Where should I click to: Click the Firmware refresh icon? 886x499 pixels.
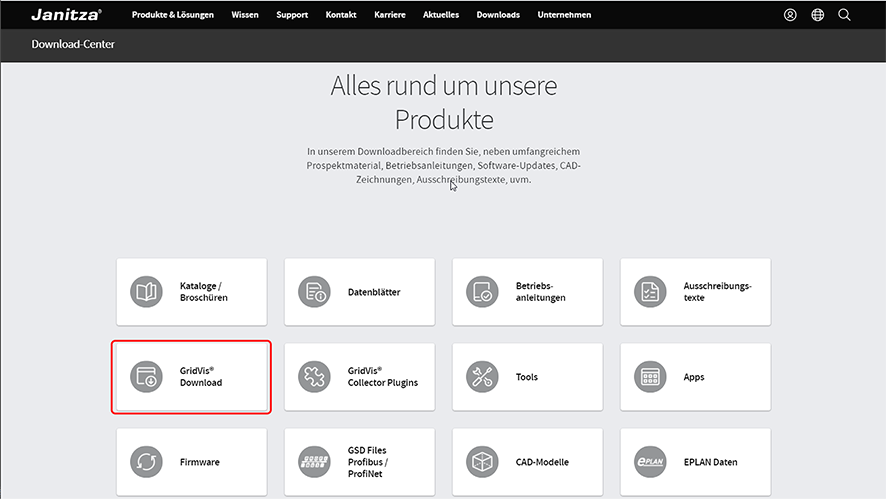point(146,462)
